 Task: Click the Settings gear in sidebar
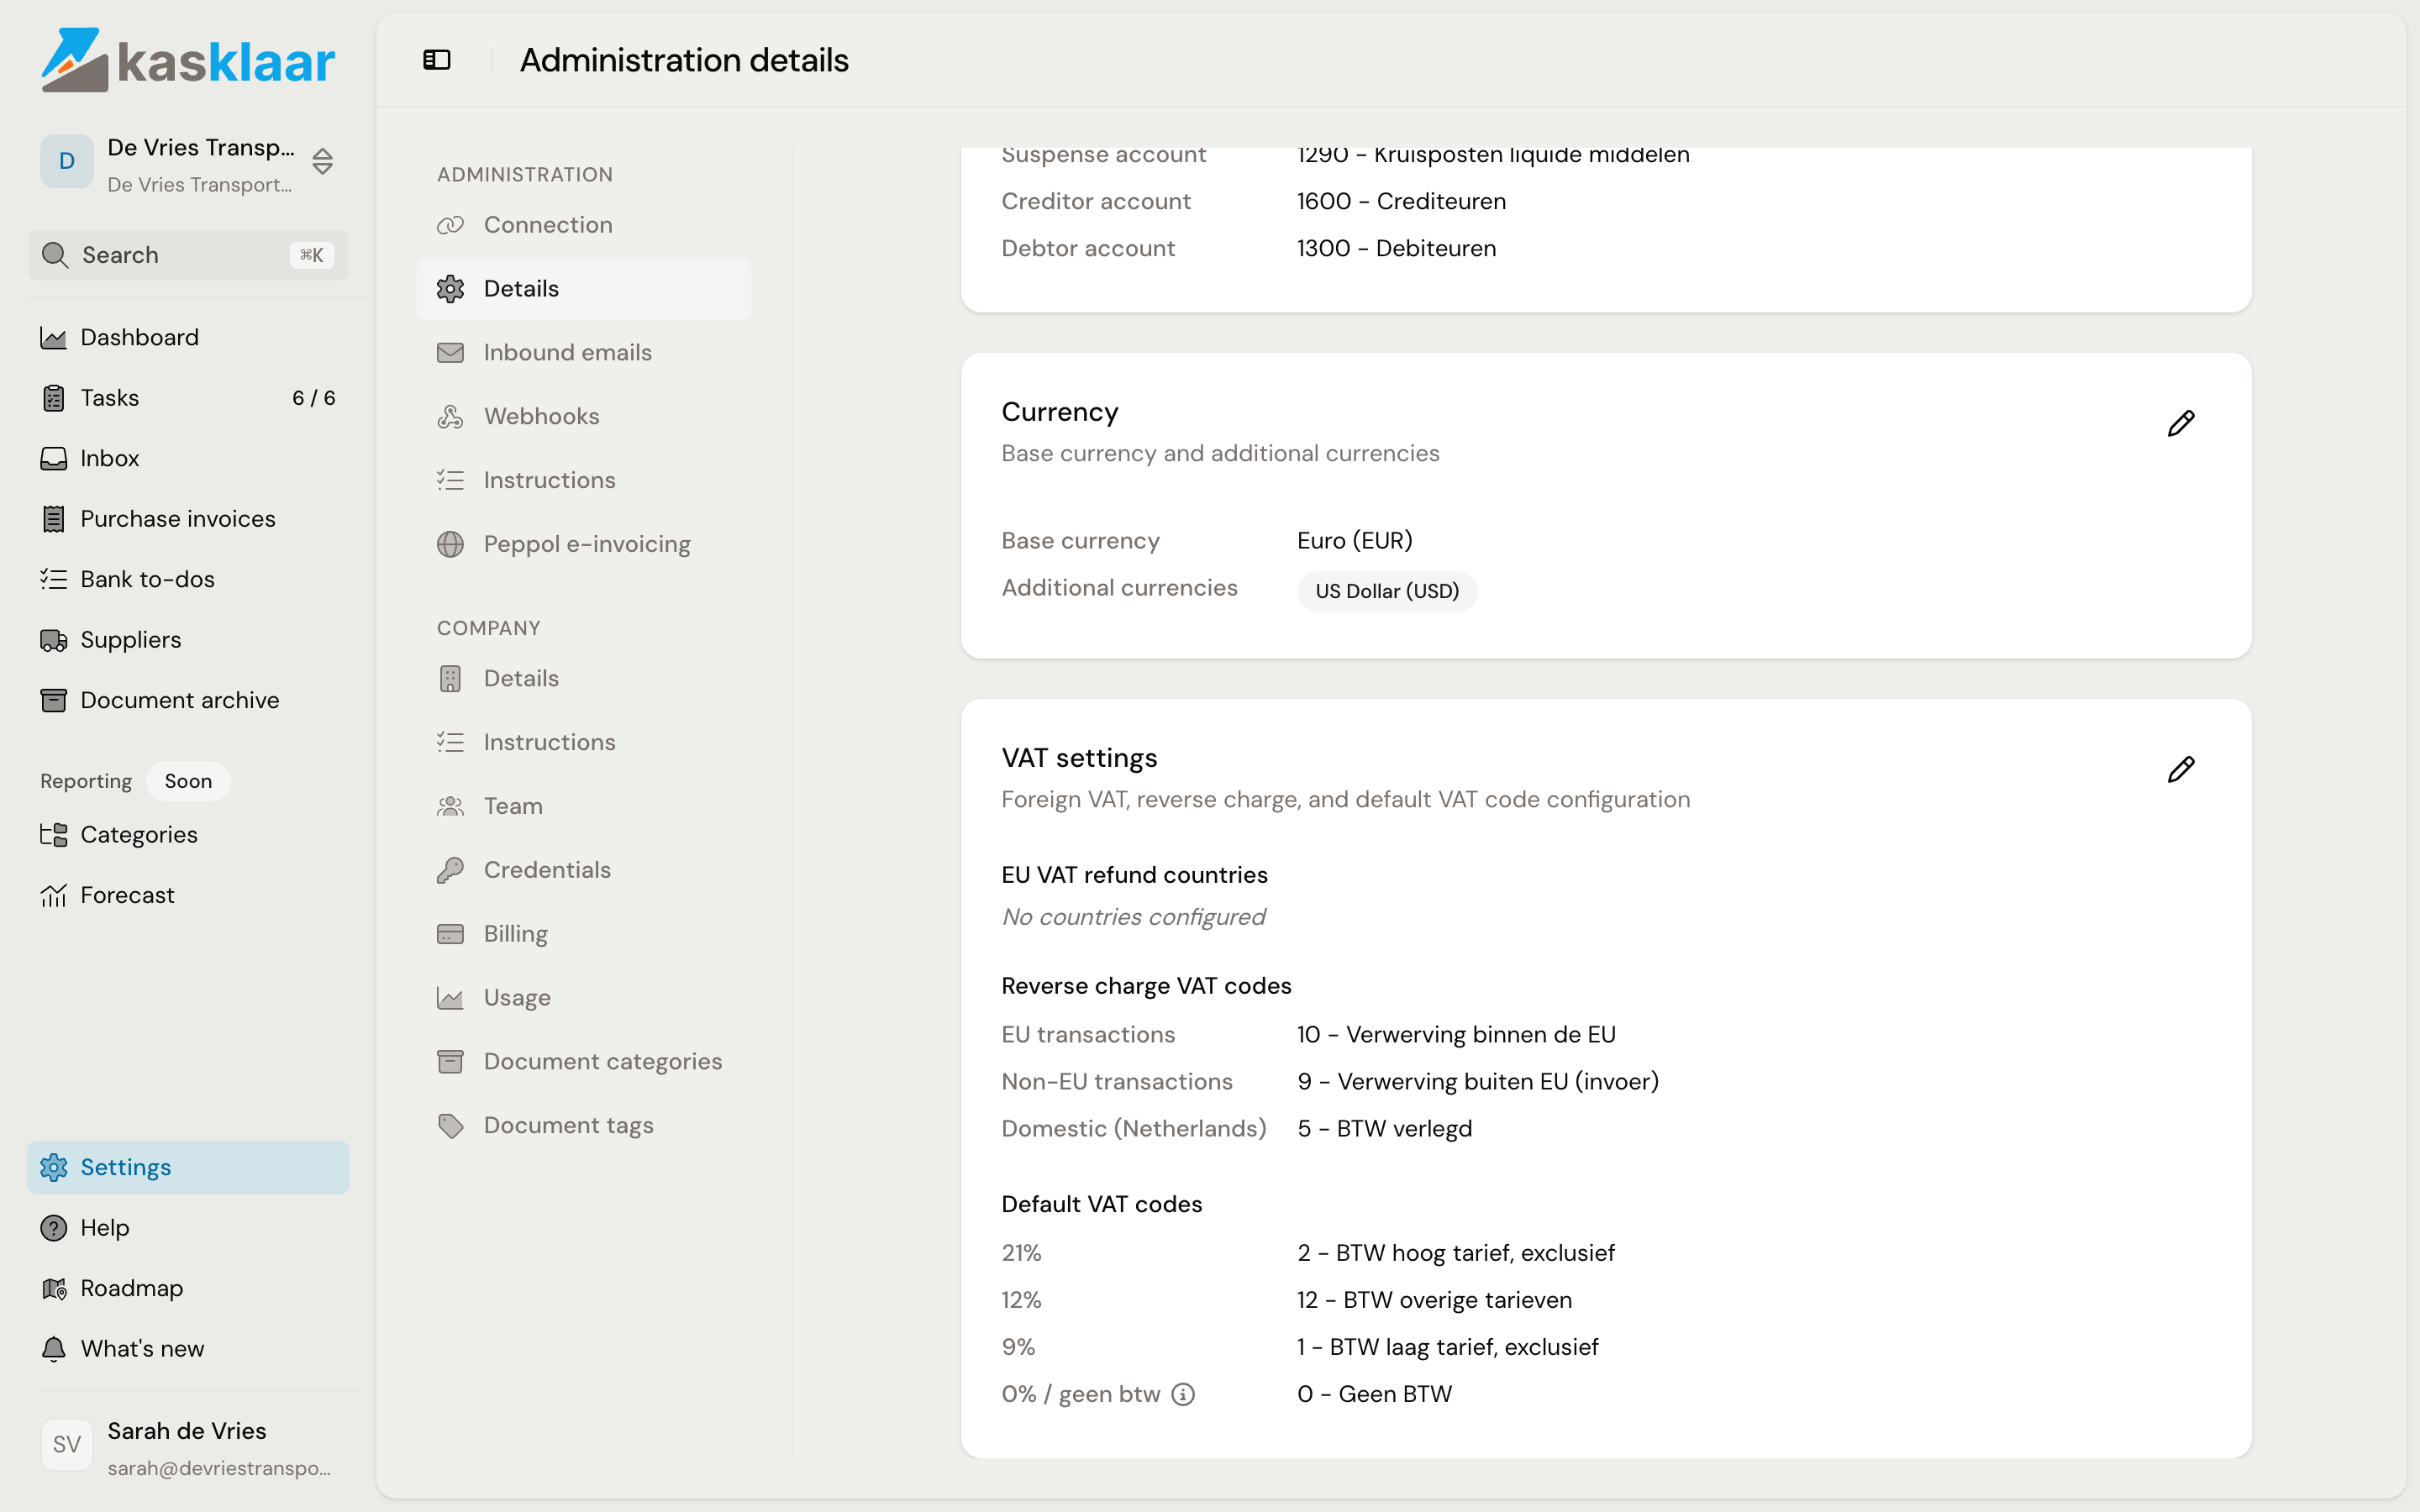(53, 1167)
